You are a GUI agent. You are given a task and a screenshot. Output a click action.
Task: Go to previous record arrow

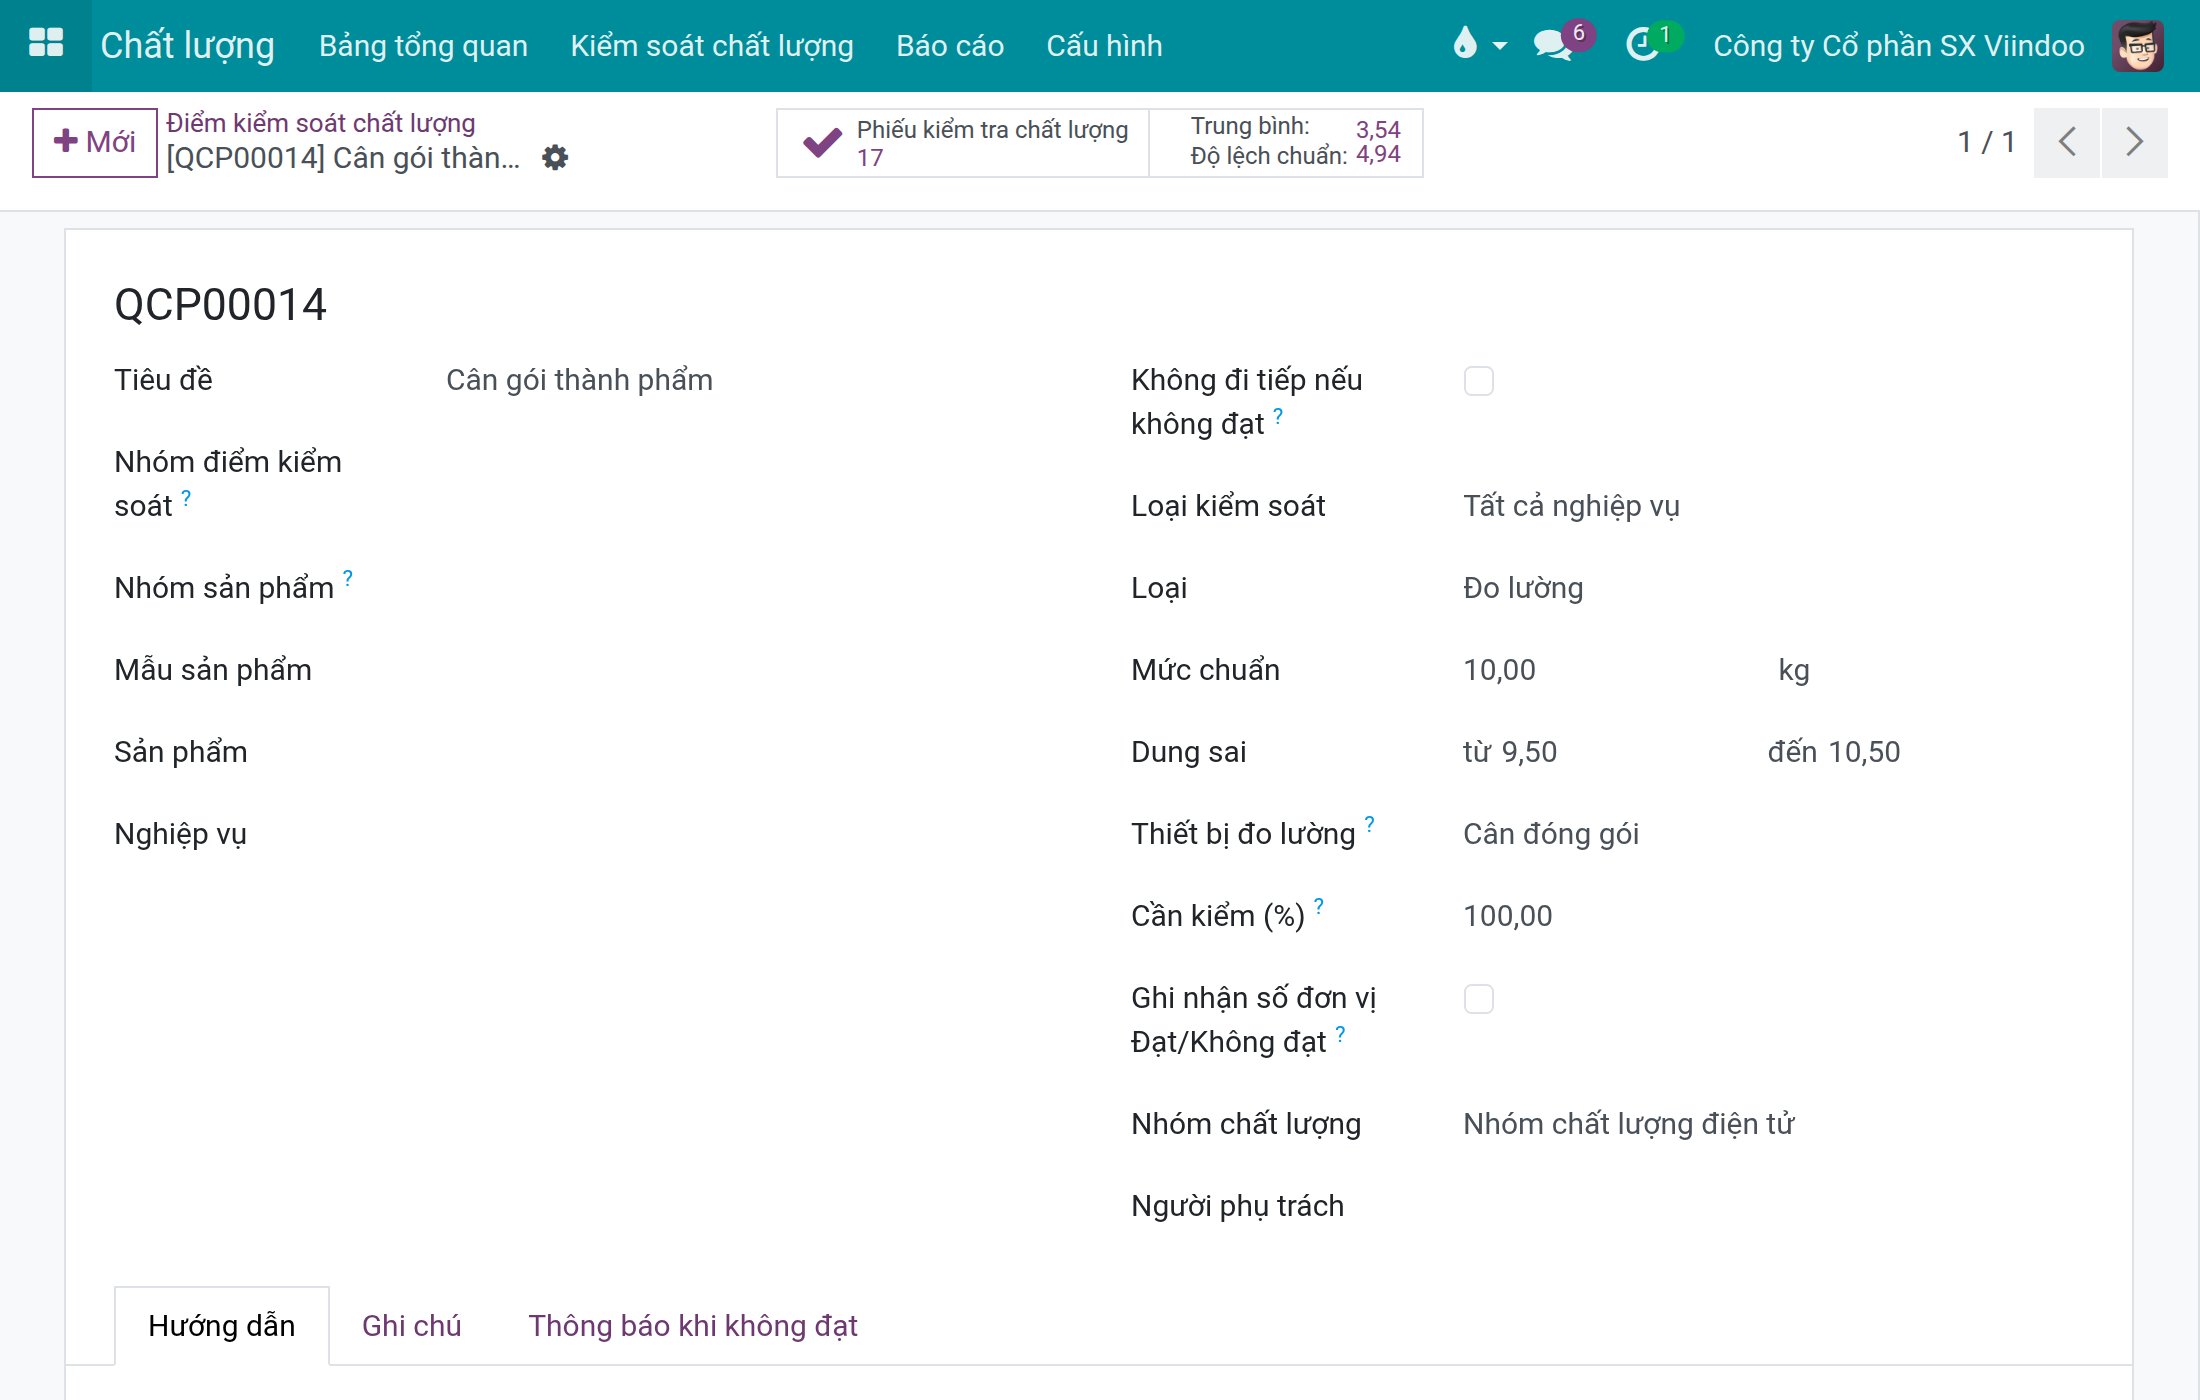[2067, 142]
